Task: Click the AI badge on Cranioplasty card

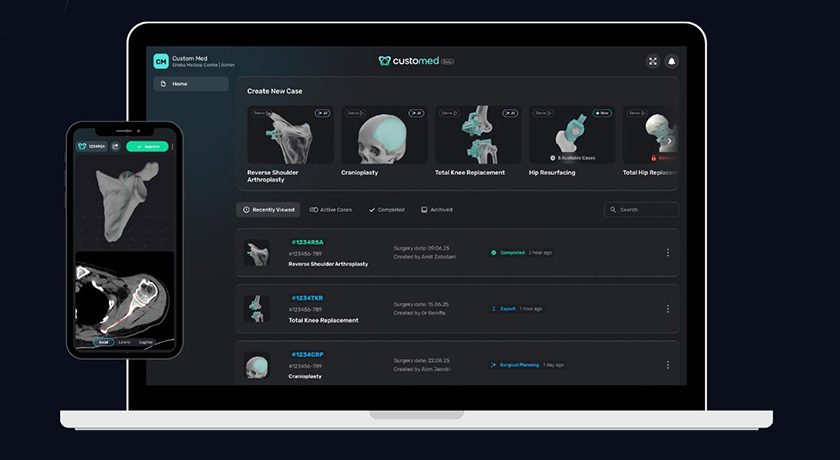Action: tap(416, 113)
